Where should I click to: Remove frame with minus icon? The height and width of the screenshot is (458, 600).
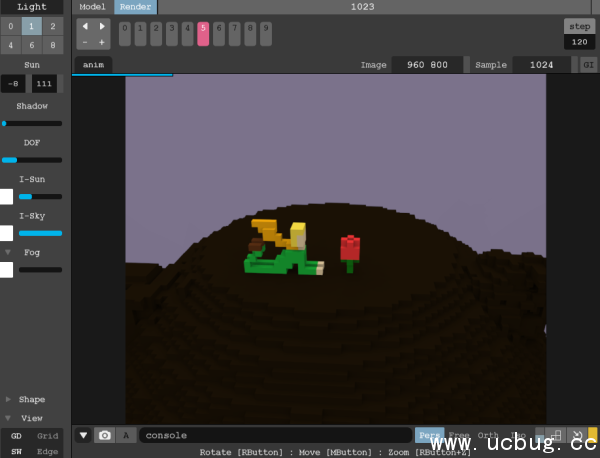point(85,42)
